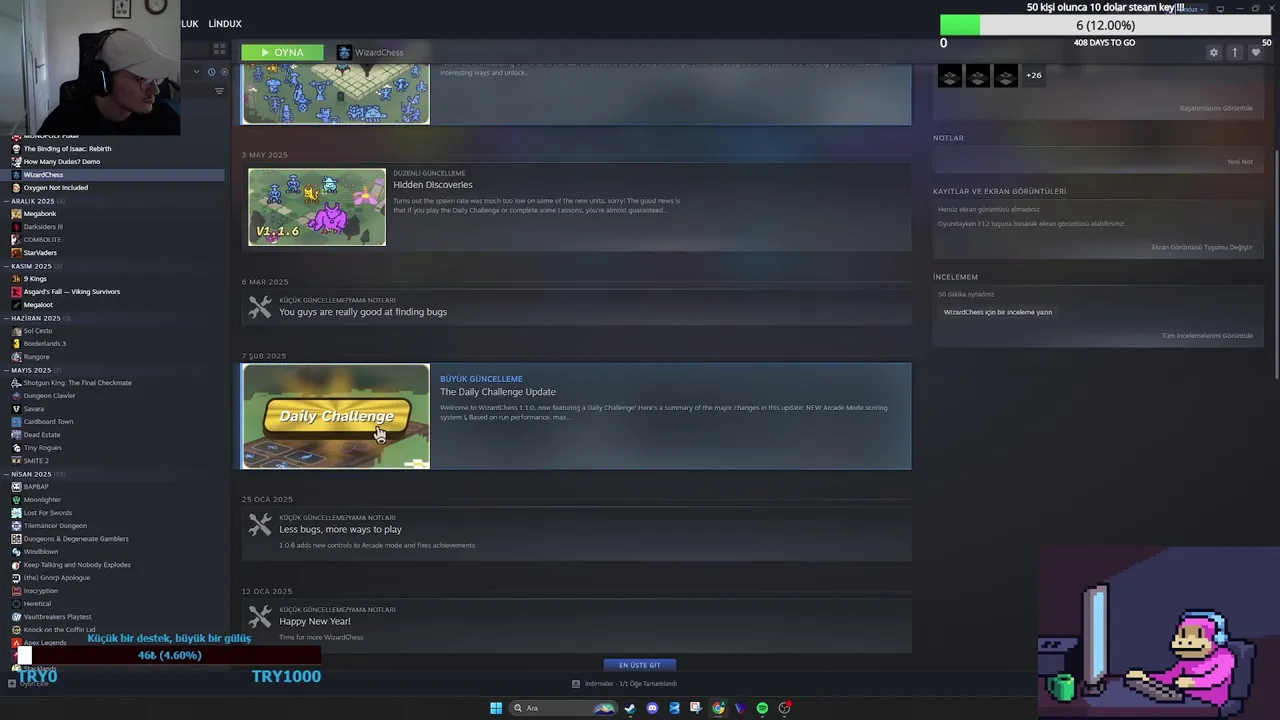Click the Windblown game icon
This screenshot has height=720, width=1280.
(16, 552)
